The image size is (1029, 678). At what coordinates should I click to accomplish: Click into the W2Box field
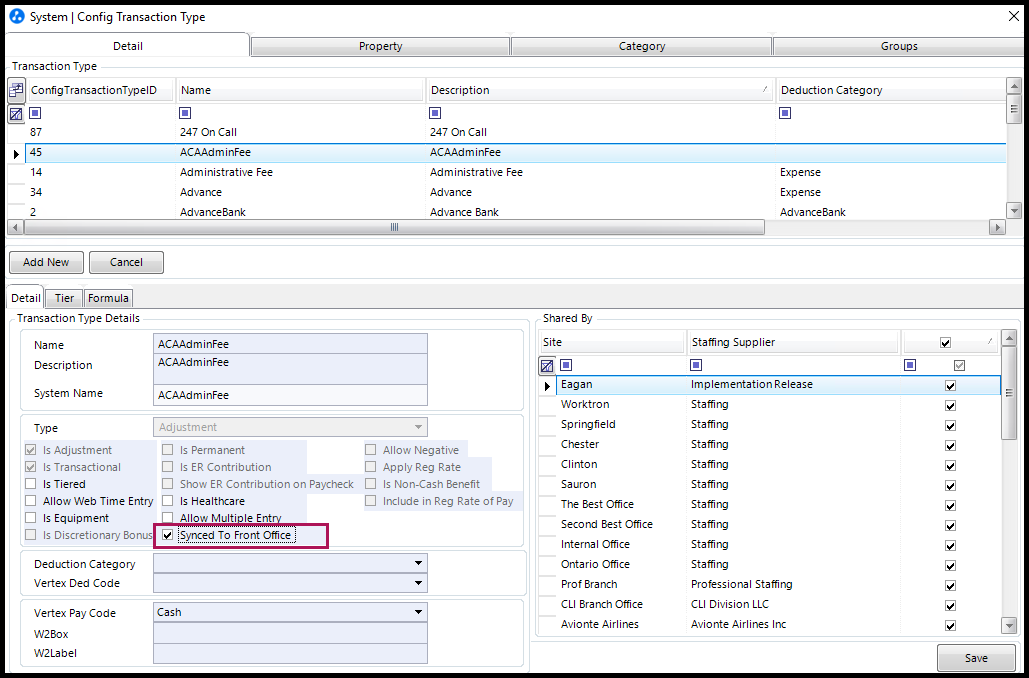tap(290, 634)
